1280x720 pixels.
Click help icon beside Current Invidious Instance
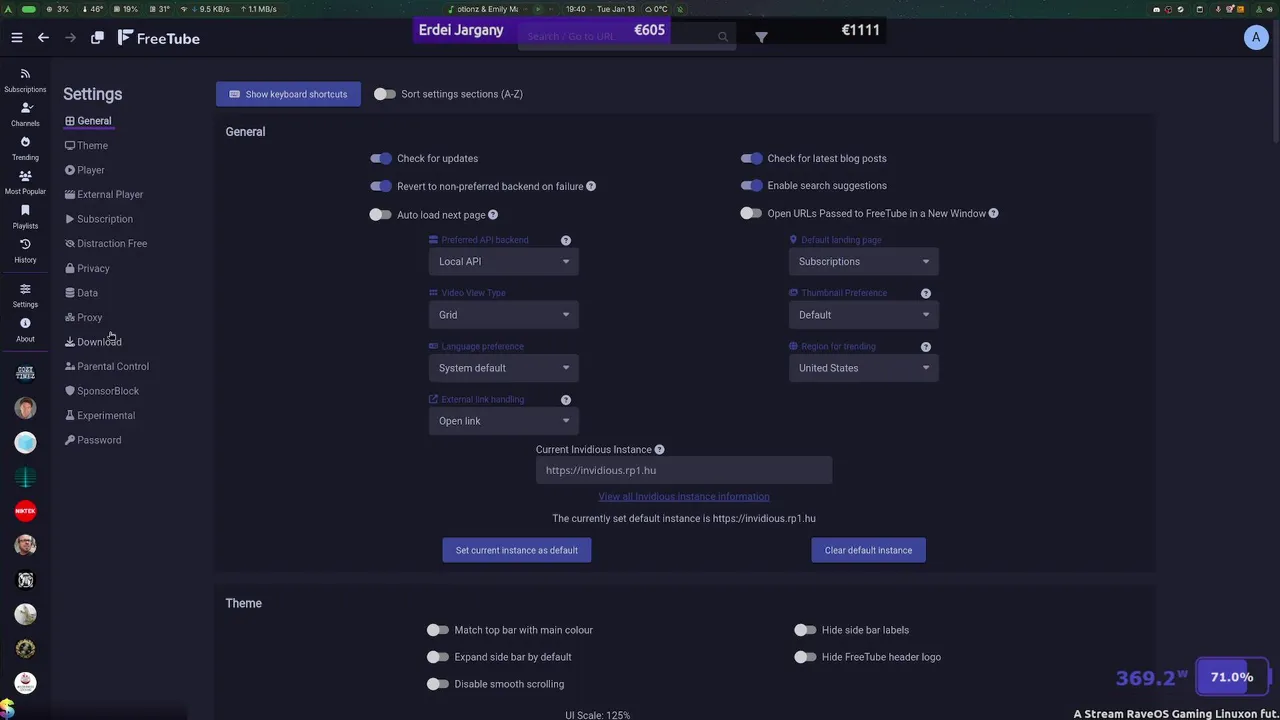click(659, 450)
